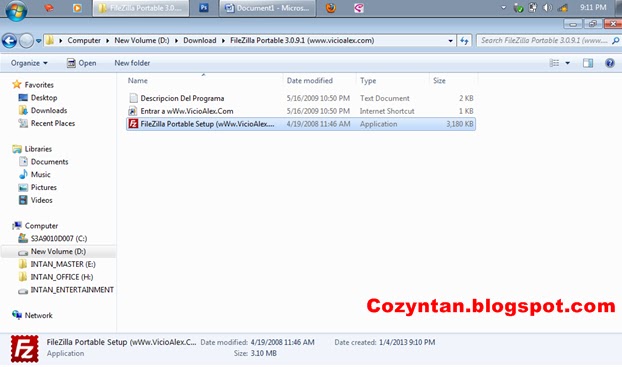Click the 3,180 KB size cell
Screen dimensions: 622x367
coord(460,124)
